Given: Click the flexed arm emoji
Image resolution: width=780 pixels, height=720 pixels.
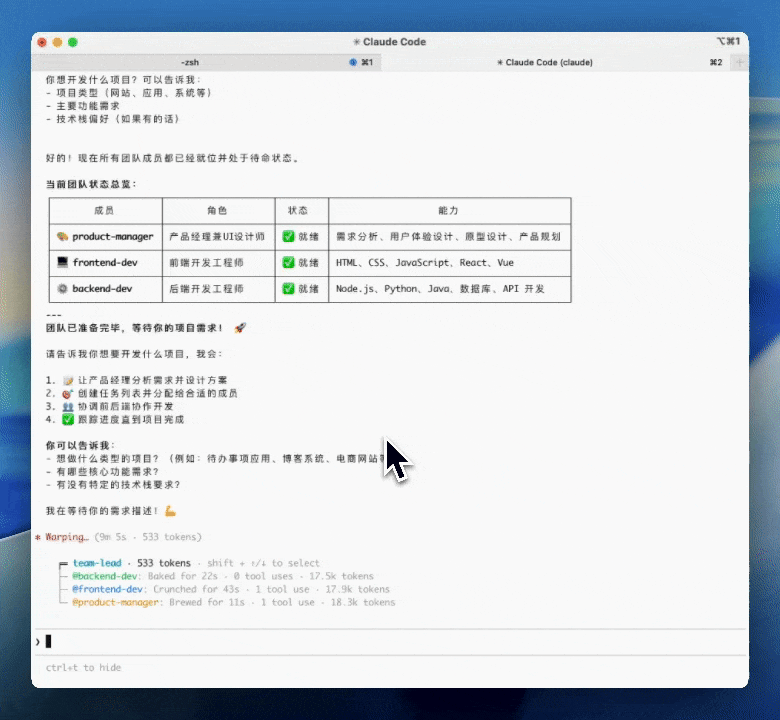Looking at the screenshot, I should point(170,511).
